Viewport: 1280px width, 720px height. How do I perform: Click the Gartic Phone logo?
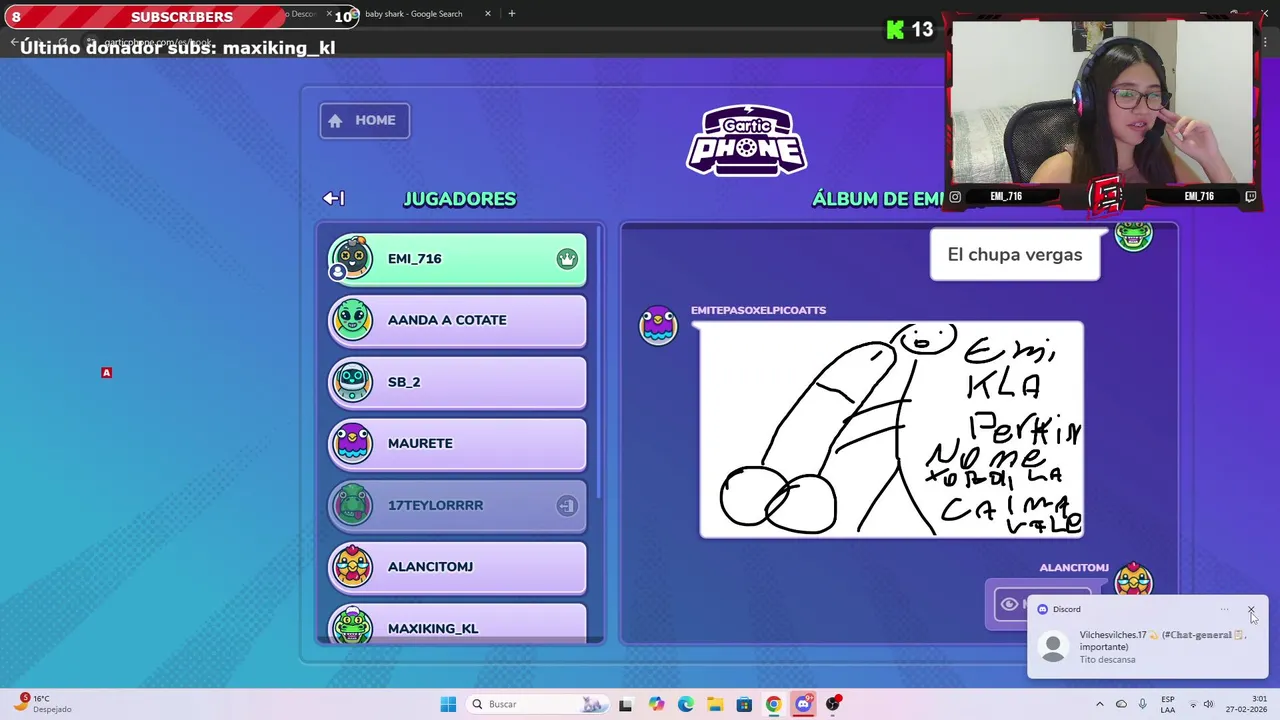(746, 140)
